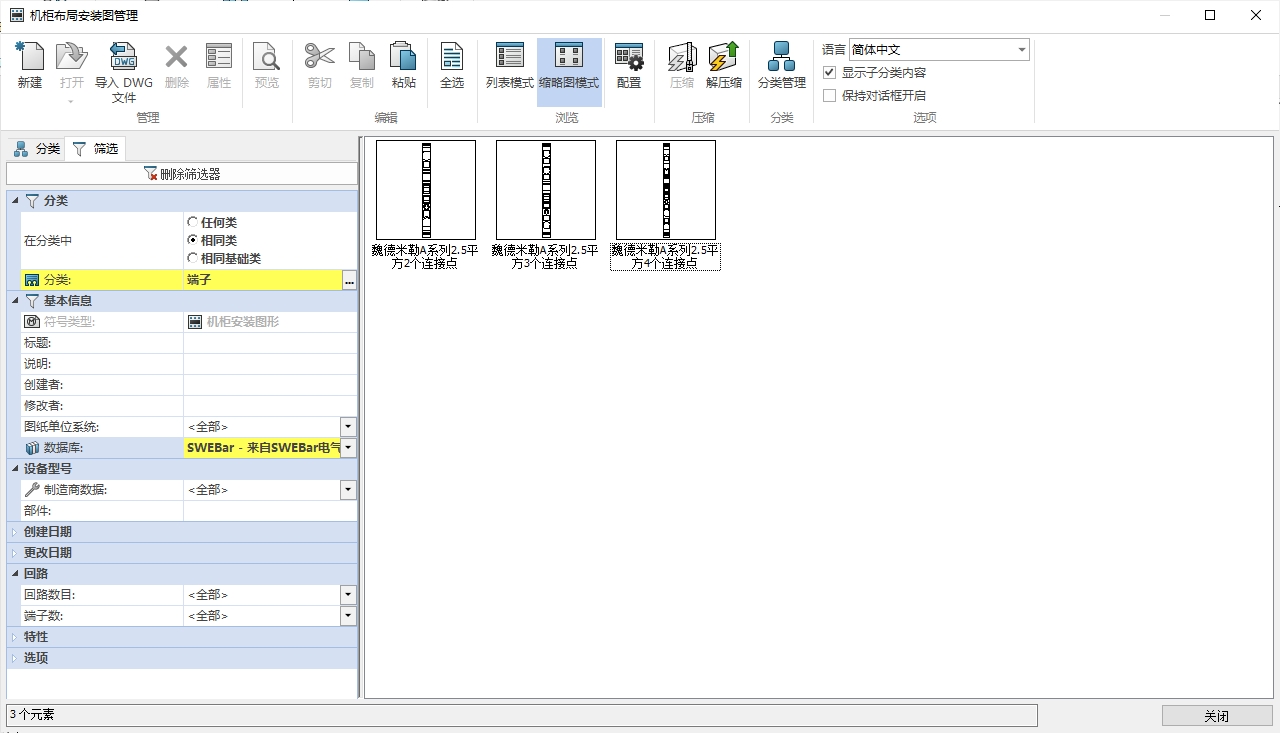Open classification management (分类管理)
Screen dimensions: 1280x733
(x=781, y=65)
